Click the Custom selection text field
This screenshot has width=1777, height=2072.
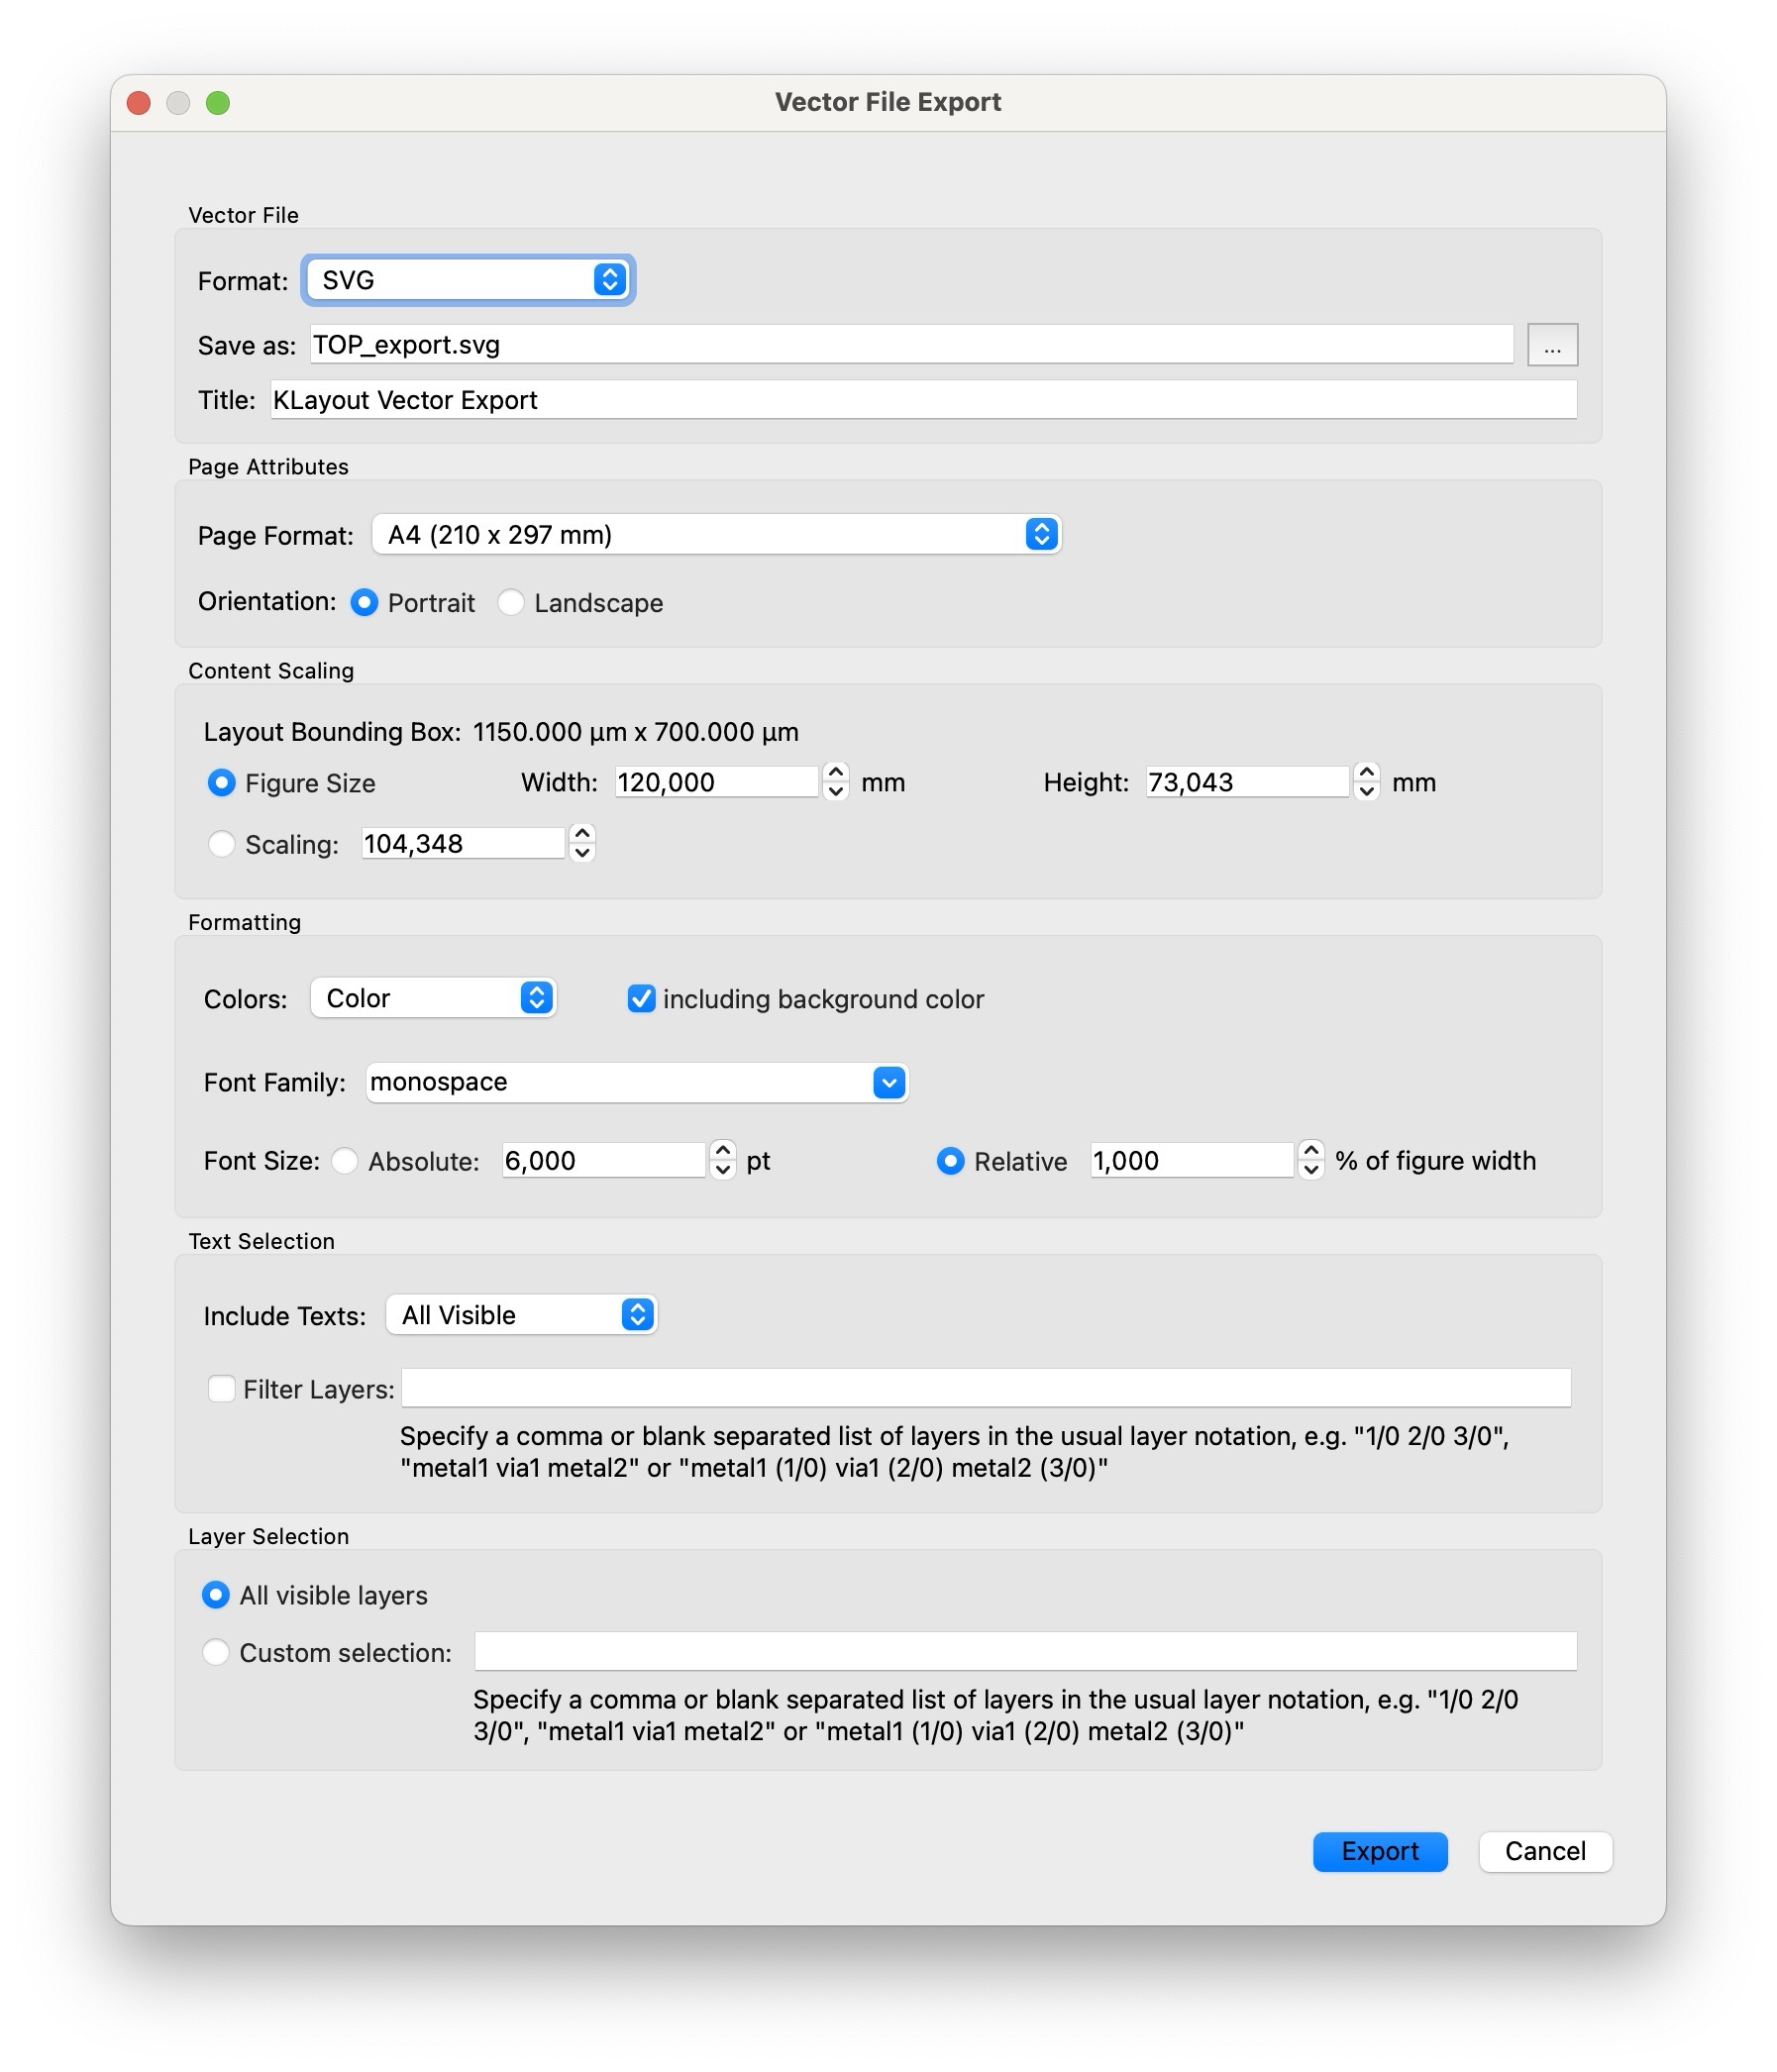click(x=1025, y=1651)
